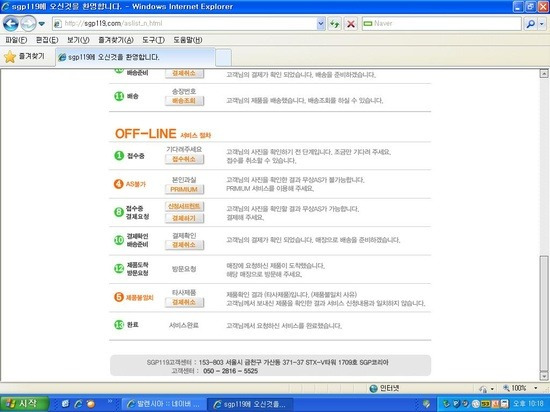Open a new blank tab button
This screenshot has height=412, width=550.
pos(223,58)
